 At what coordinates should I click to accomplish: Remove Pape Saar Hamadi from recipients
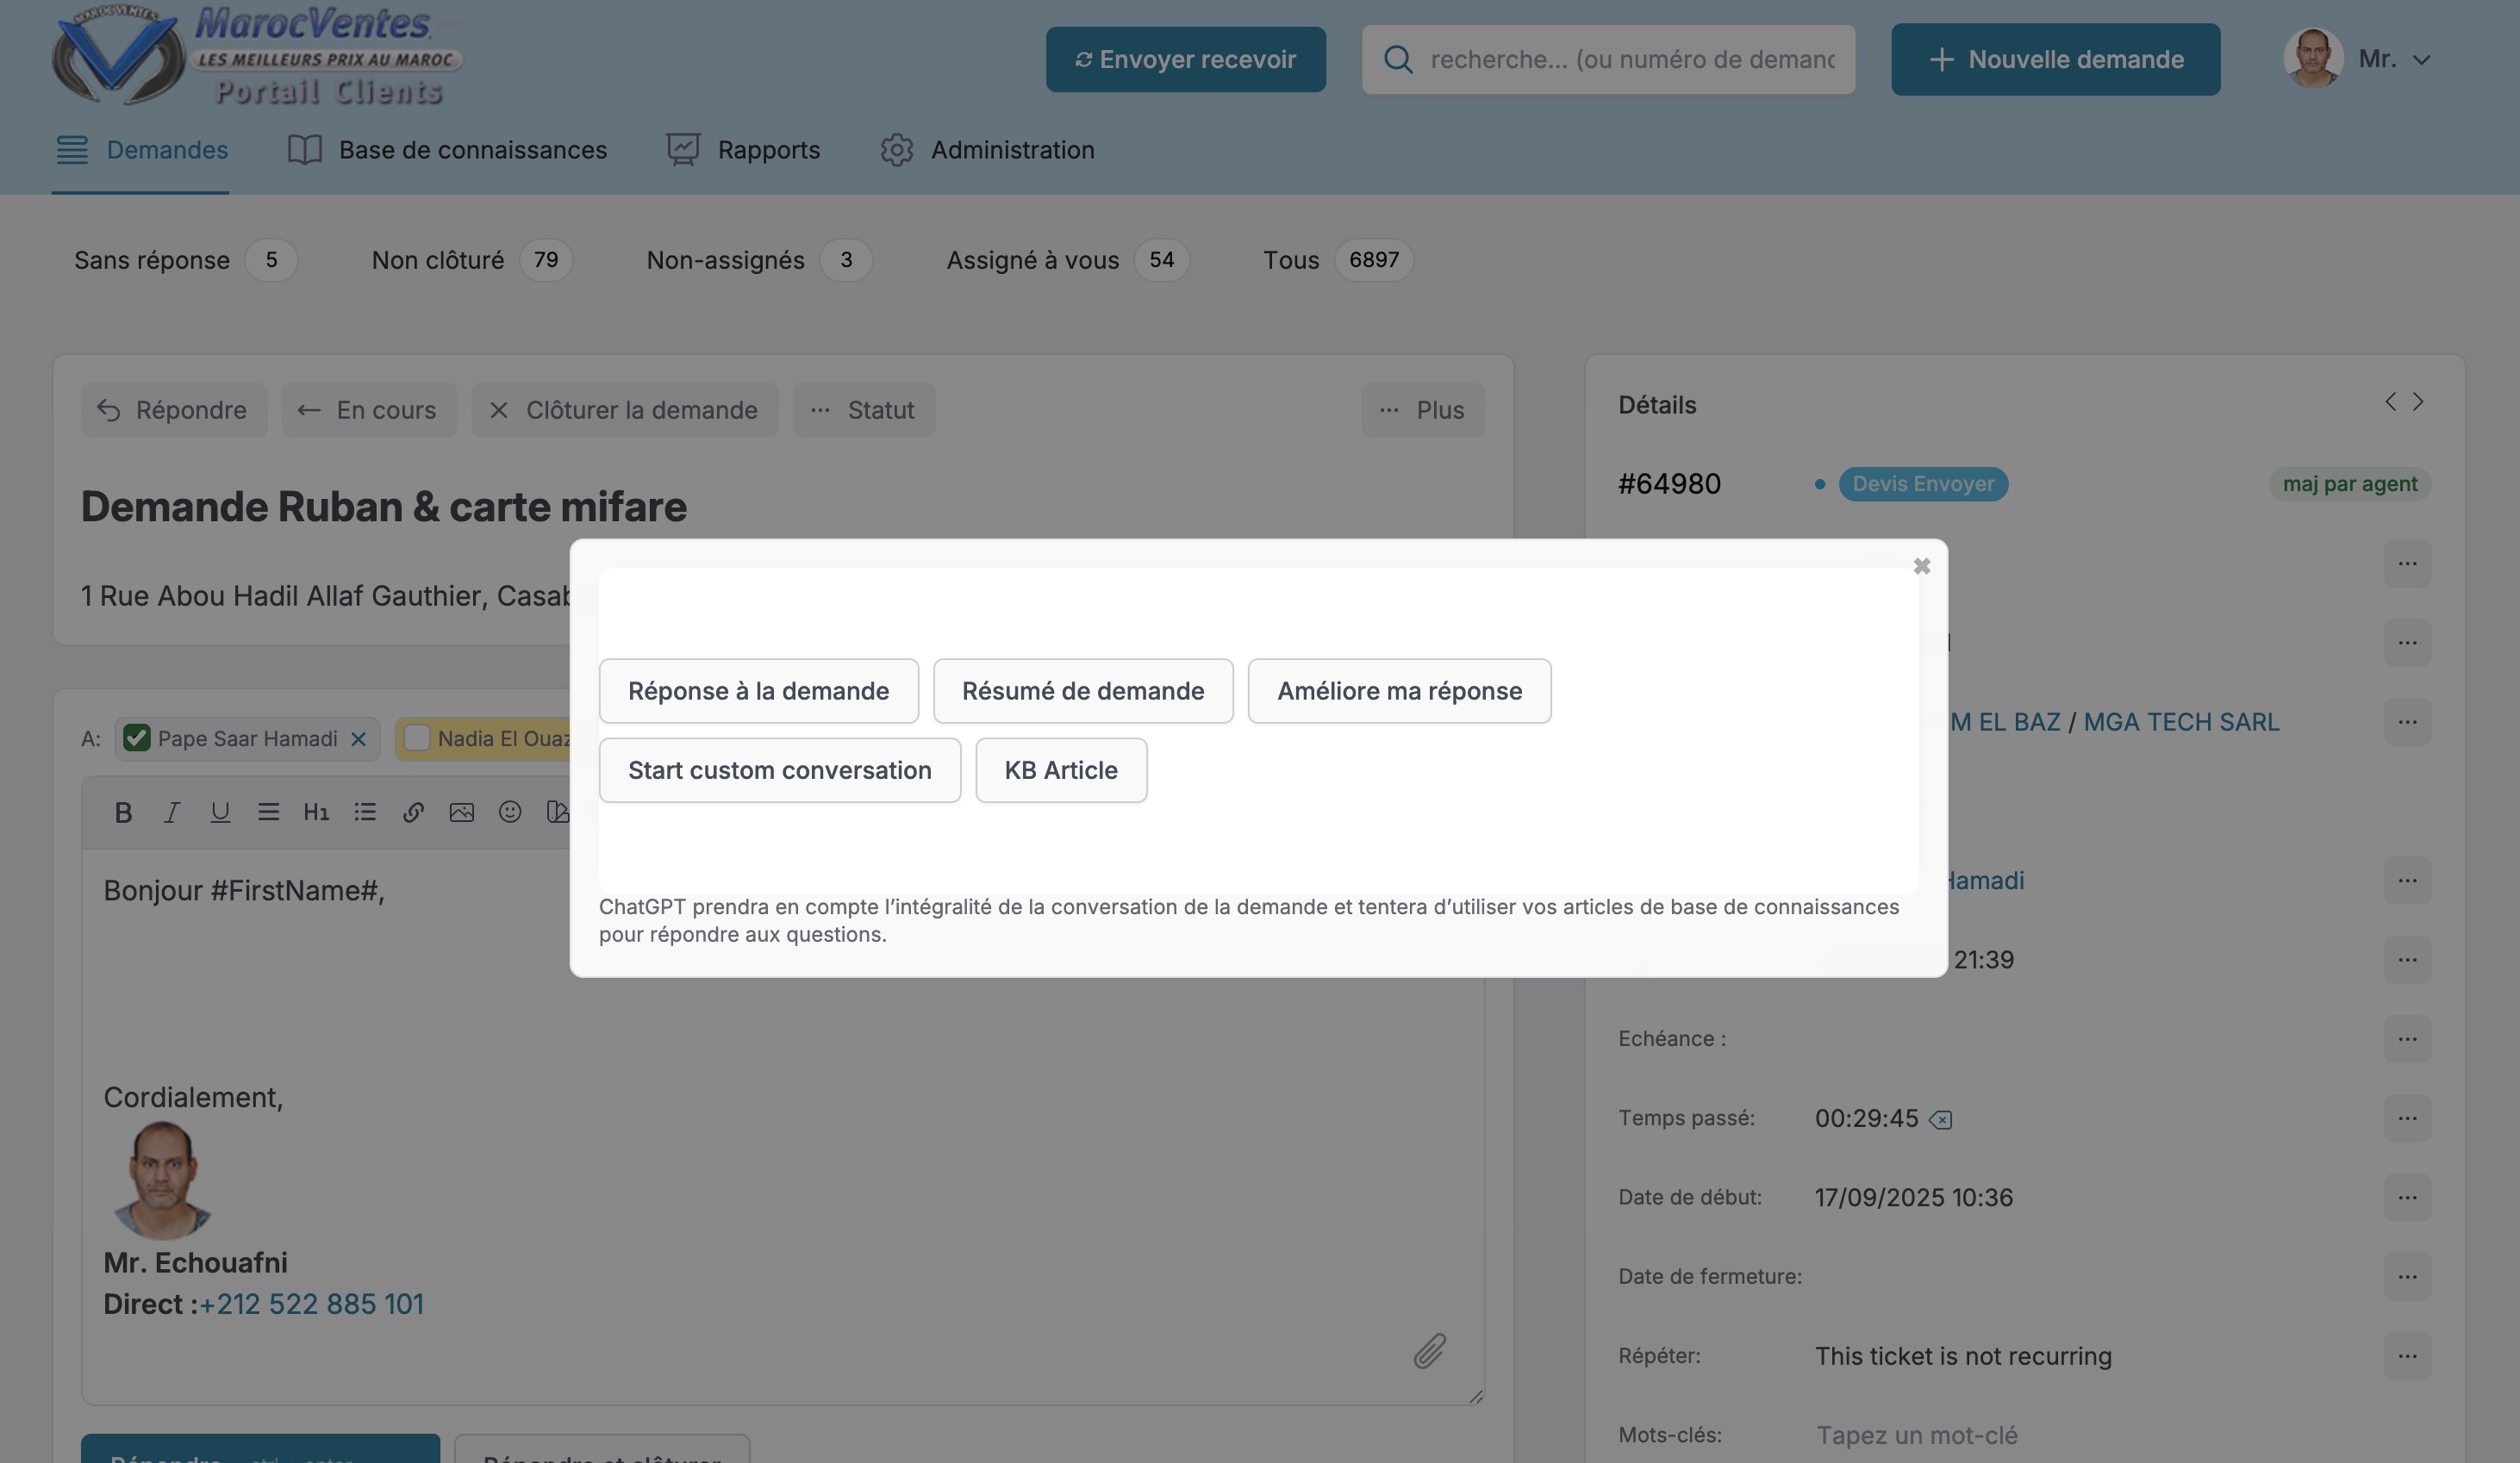pos(358,740)
